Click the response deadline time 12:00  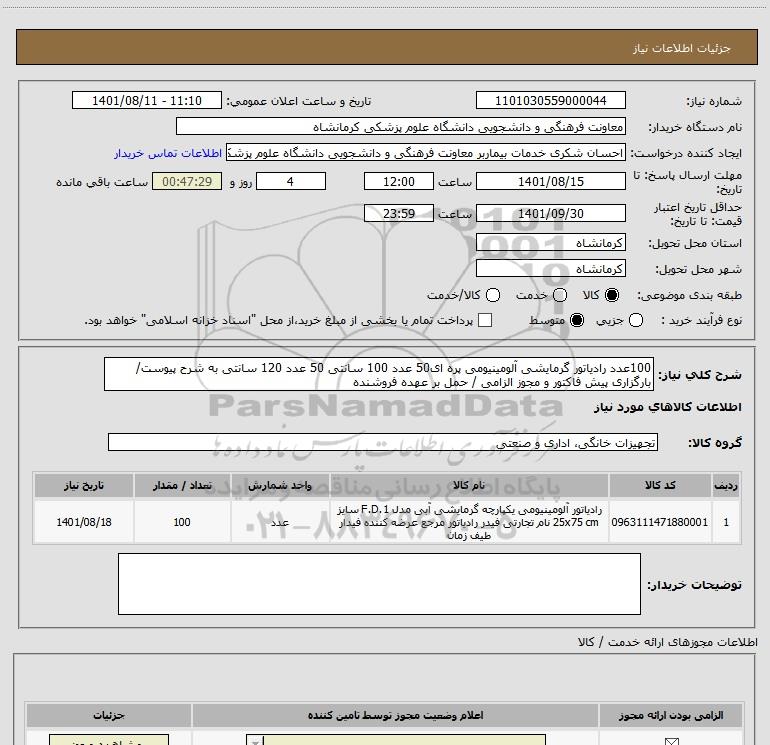point(399,182)
